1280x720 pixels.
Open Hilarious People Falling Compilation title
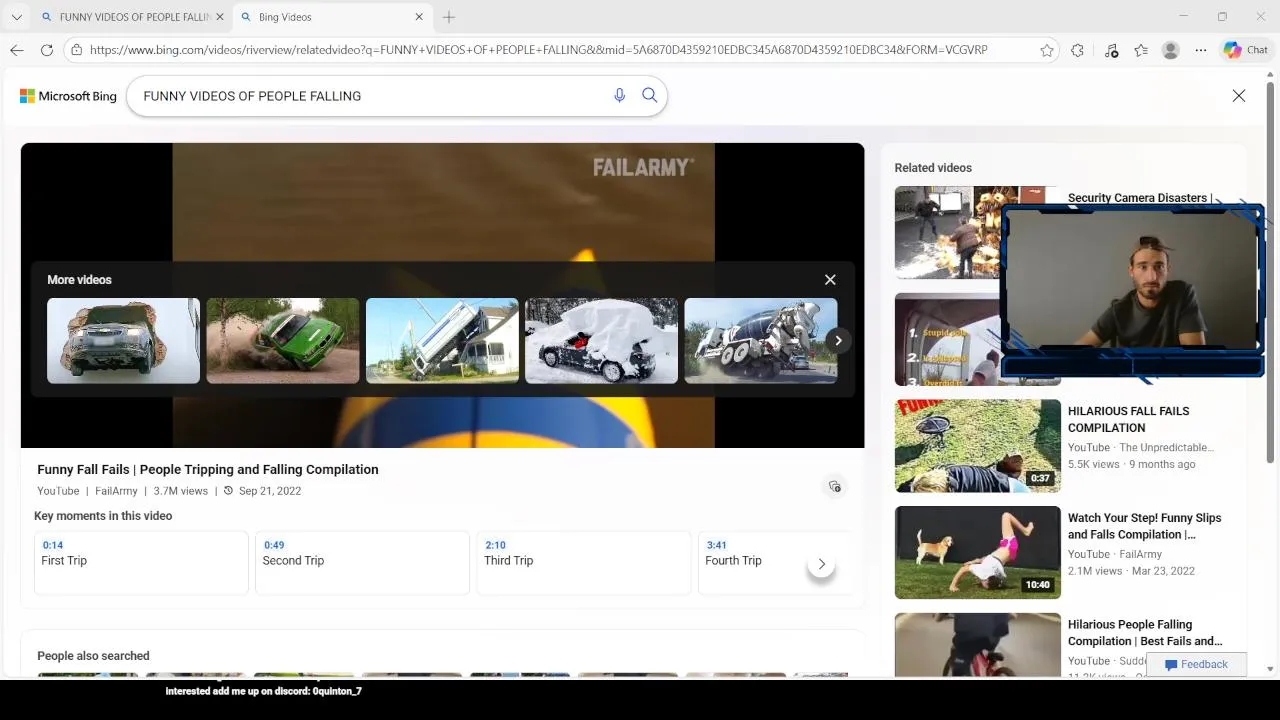pyautogui.click(x=1145, y=633)
